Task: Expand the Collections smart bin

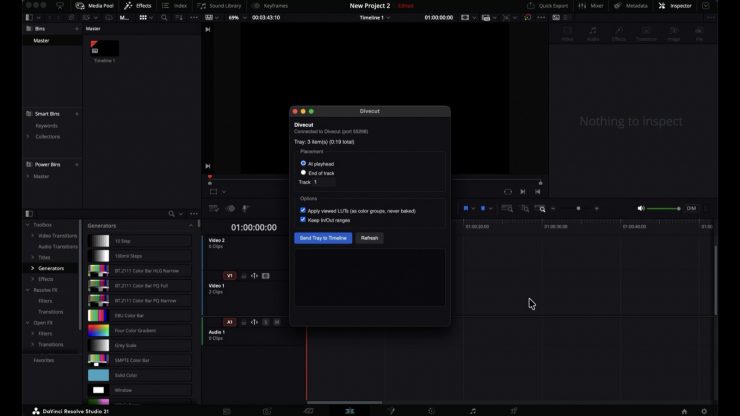Action: pyautogui.click(x=28, y=136)
